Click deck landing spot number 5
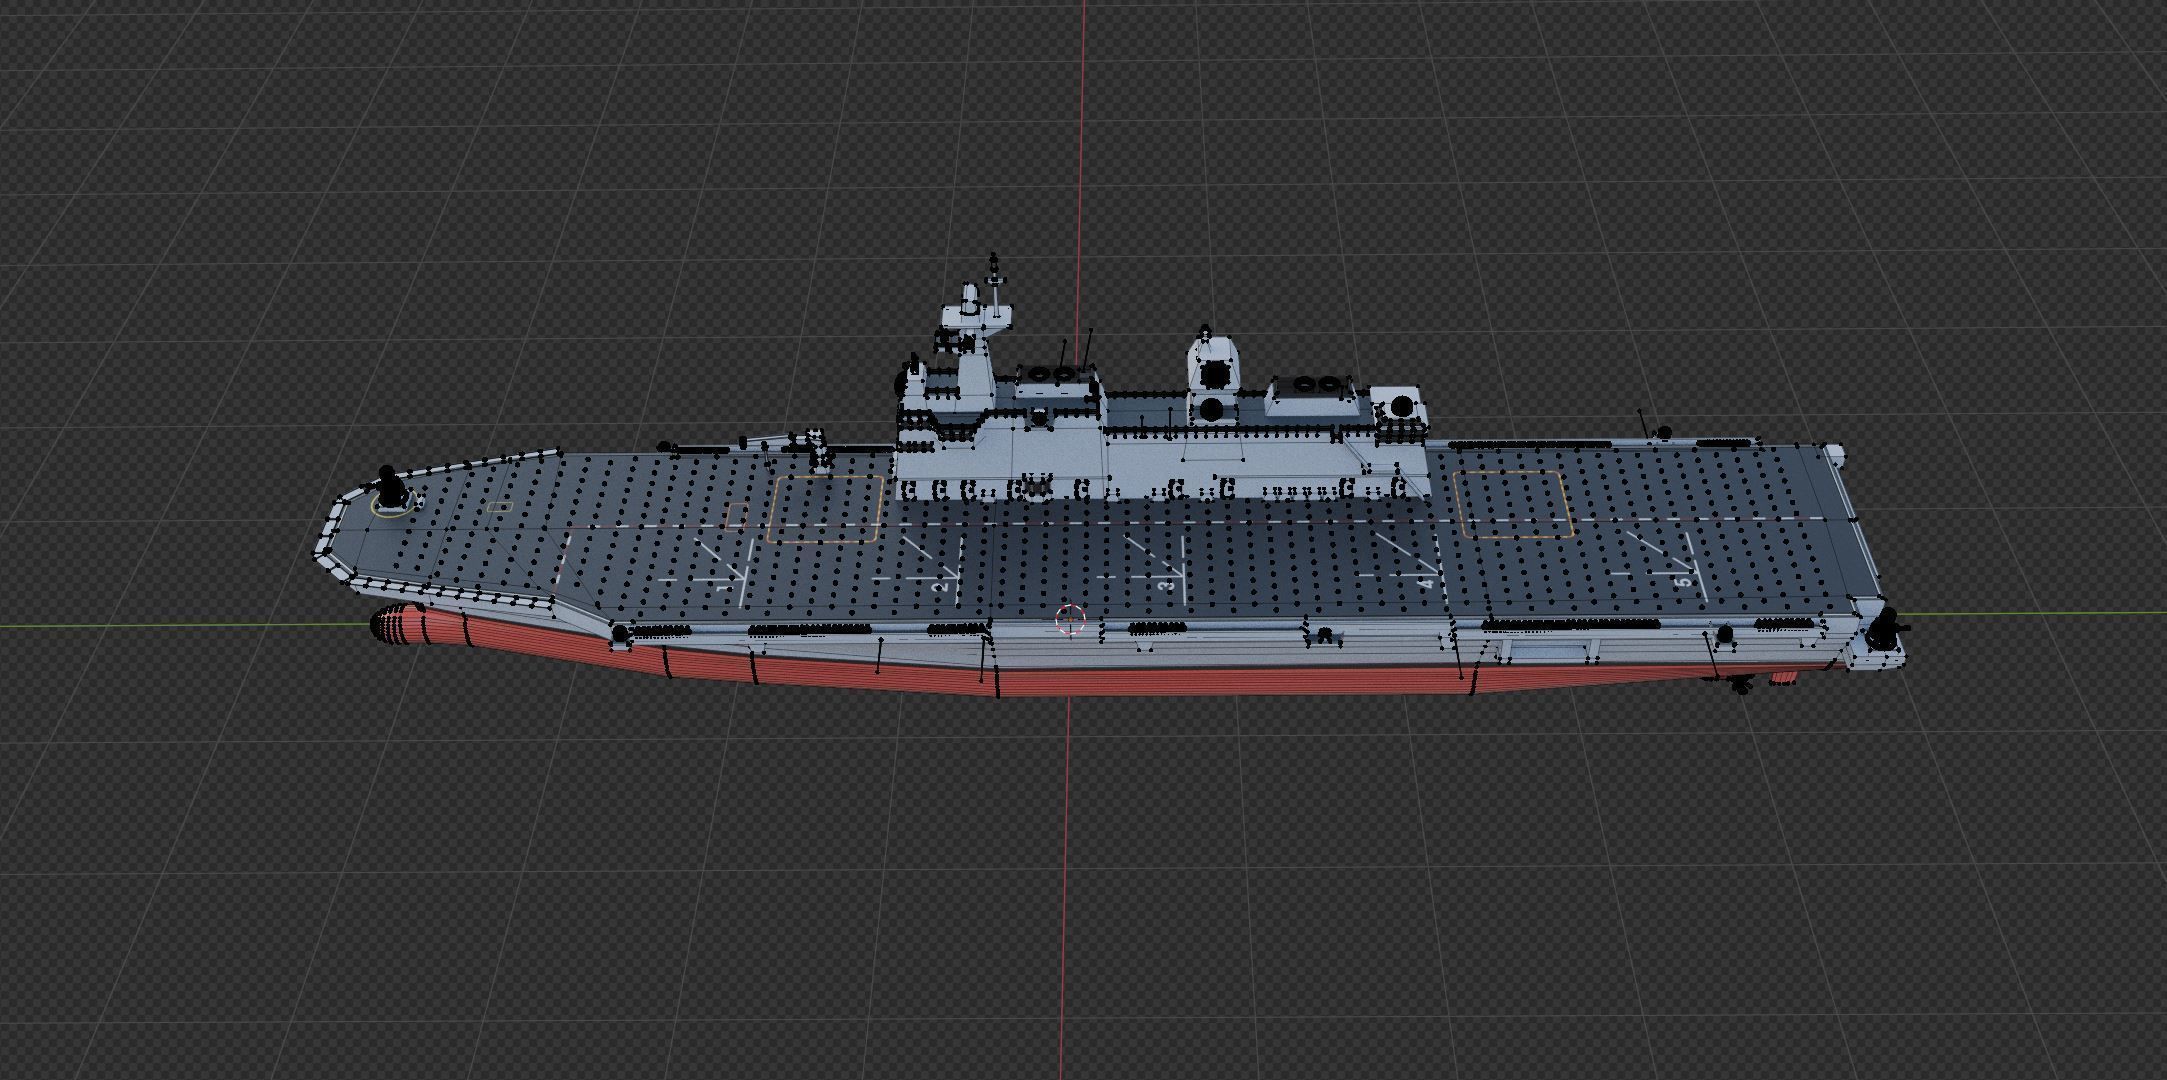2167x1080 pixels. coord(1684,581)
